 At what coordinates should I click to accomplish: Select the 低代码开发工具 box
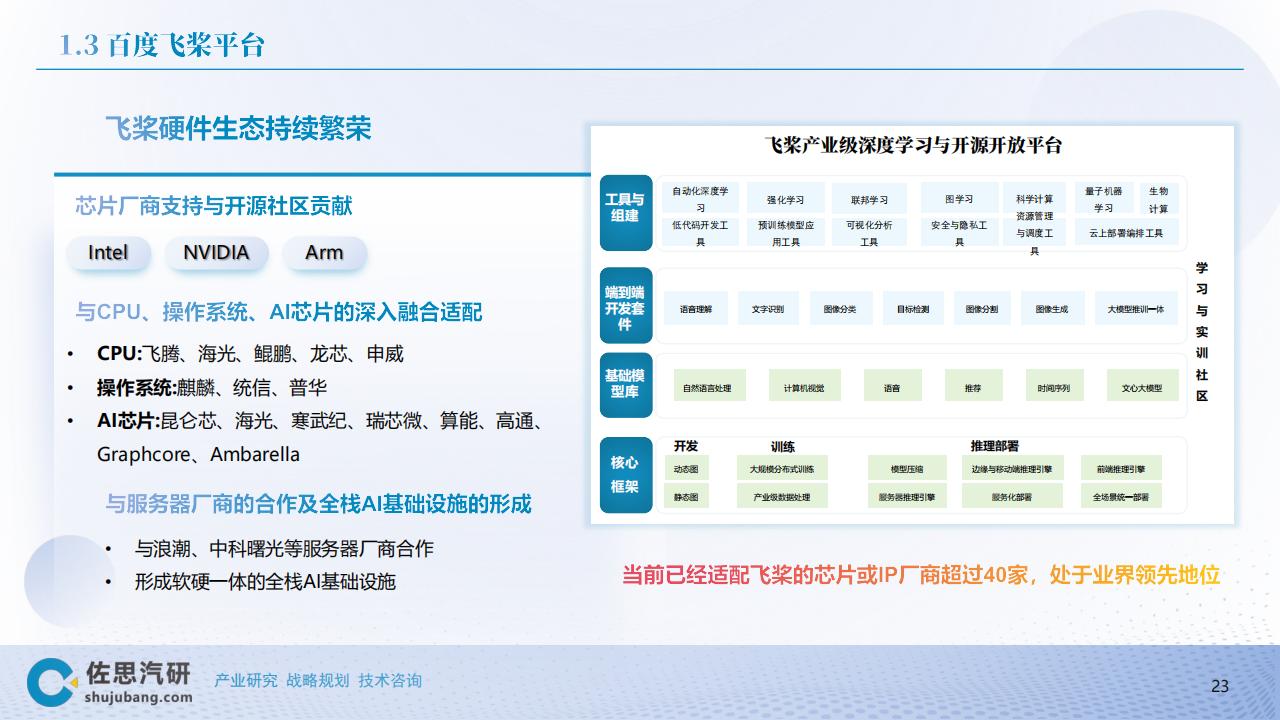(700, 233)
